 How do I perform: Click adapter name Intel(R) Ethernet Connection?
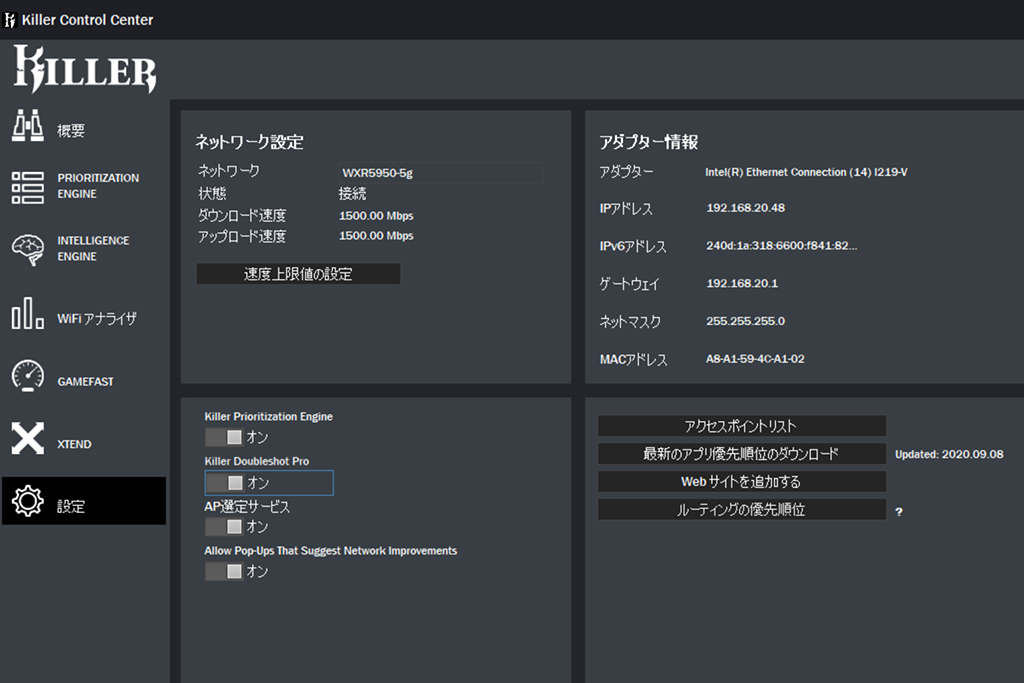(x=806, y=172)
